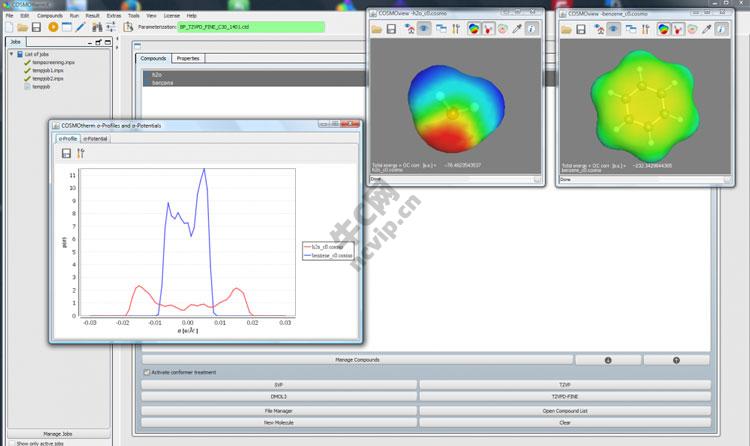The width and height of the screenshot is (750, 446).
Task: Click the move down arrow button beside Manage Compounds
Action: (608, 360)
